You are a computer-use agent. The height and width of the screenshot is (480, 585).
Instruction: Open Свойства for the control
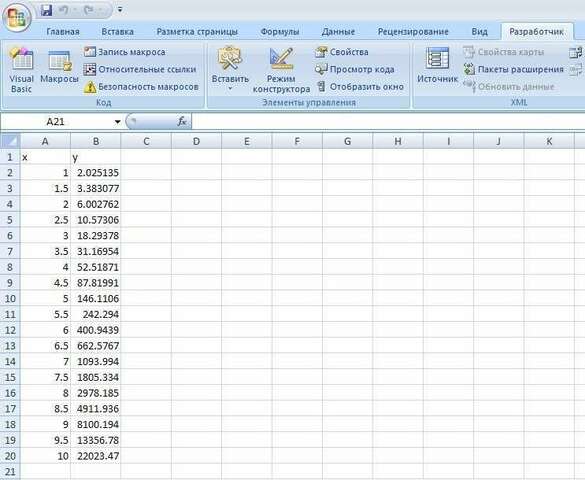point(342,52)
